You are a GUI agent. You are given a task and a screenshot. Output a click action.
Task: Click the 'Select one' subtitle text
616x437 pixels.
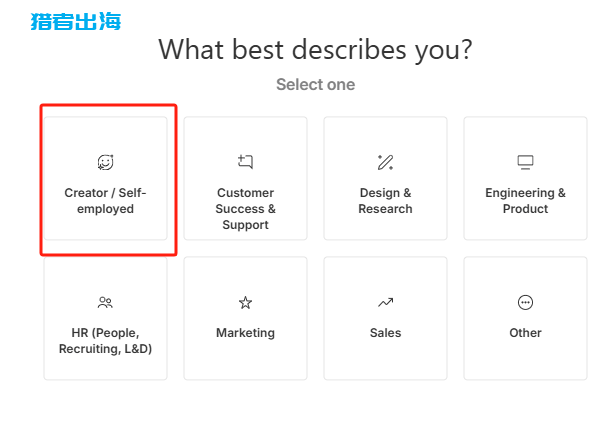pyautogui.click(x=315, y=84)
